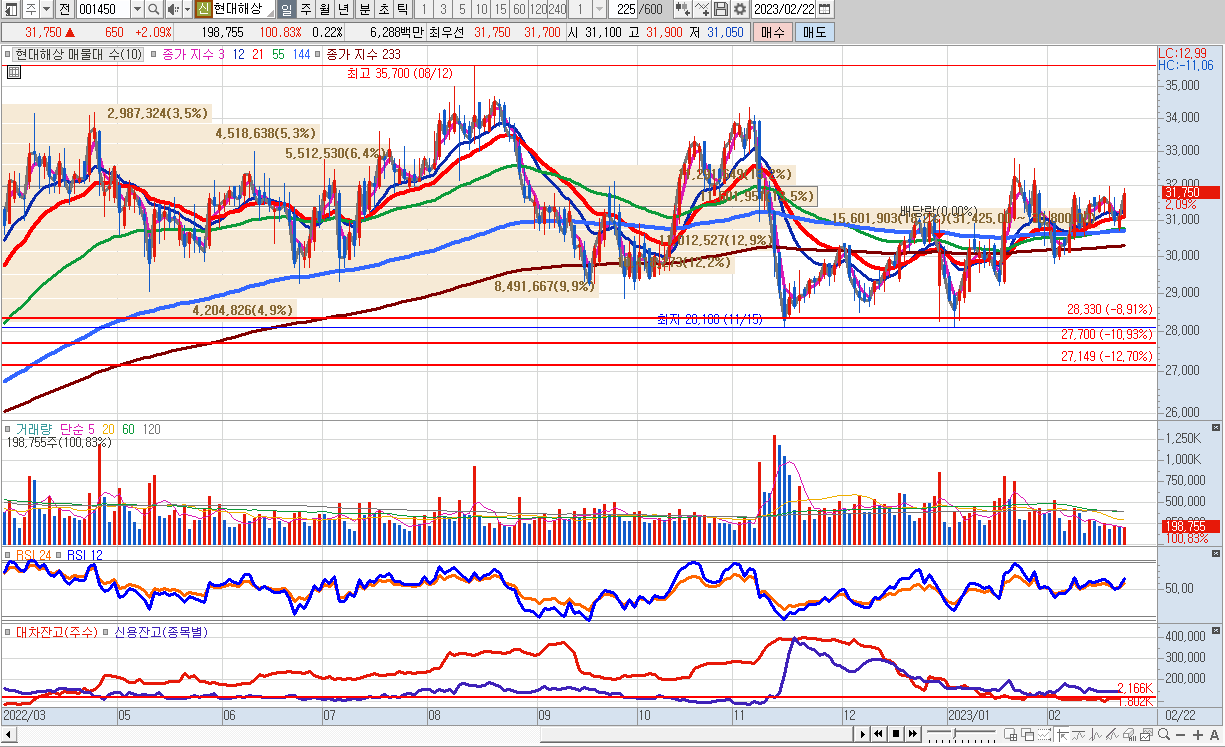Select the tick (틱) chart tab
The height and width of the screenshot is (747, 1225).
(x=401, y=9)
